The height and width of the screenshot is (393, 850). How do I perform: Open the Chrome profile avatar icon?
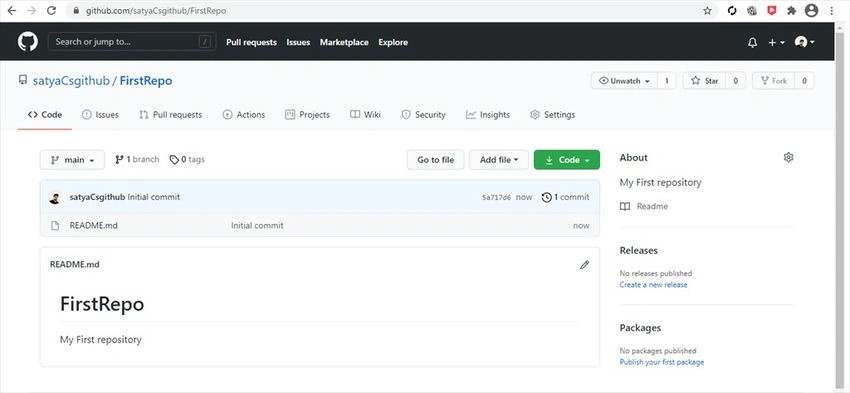[811, 10]
